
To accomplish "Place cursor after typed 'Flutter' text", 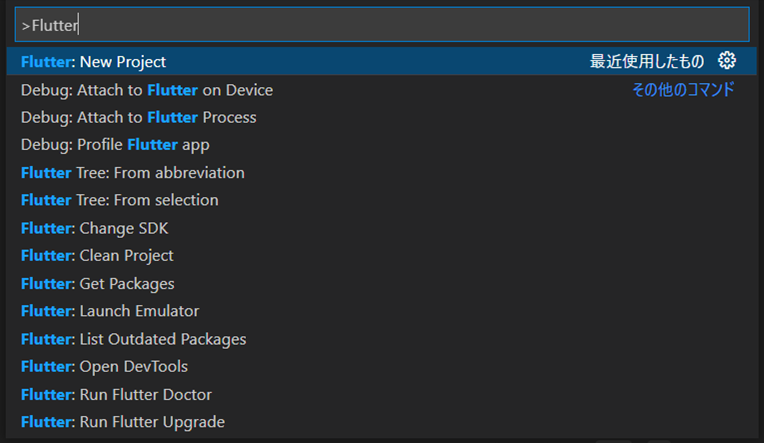I will point(79,25).
